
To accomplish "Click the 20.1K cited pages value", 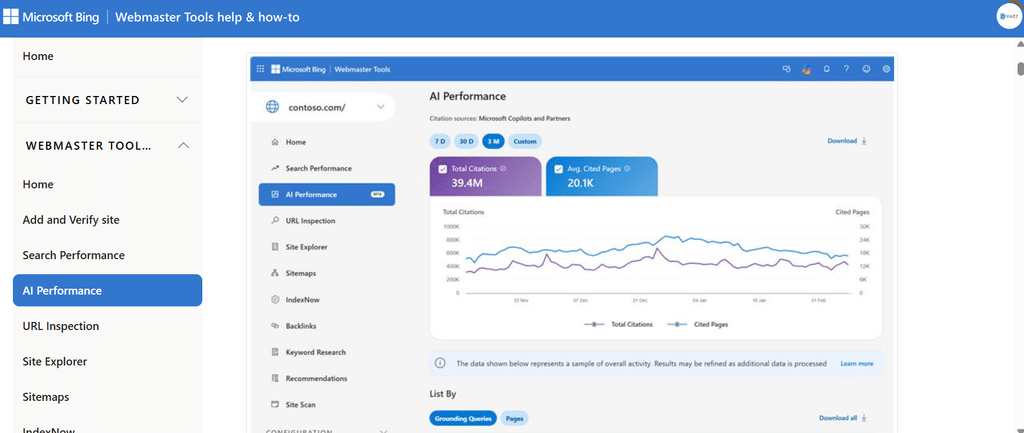I will [581, 183].
